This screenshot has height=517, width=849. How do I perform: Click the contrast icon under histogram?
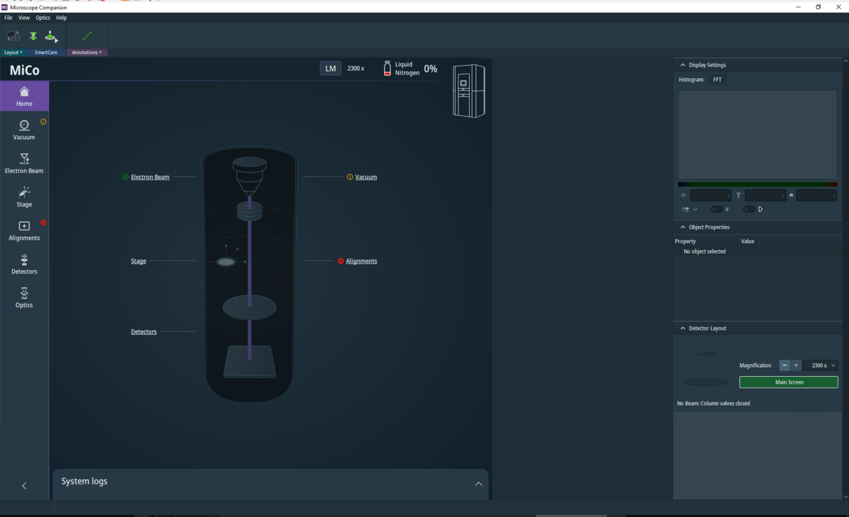pos(791,195)
